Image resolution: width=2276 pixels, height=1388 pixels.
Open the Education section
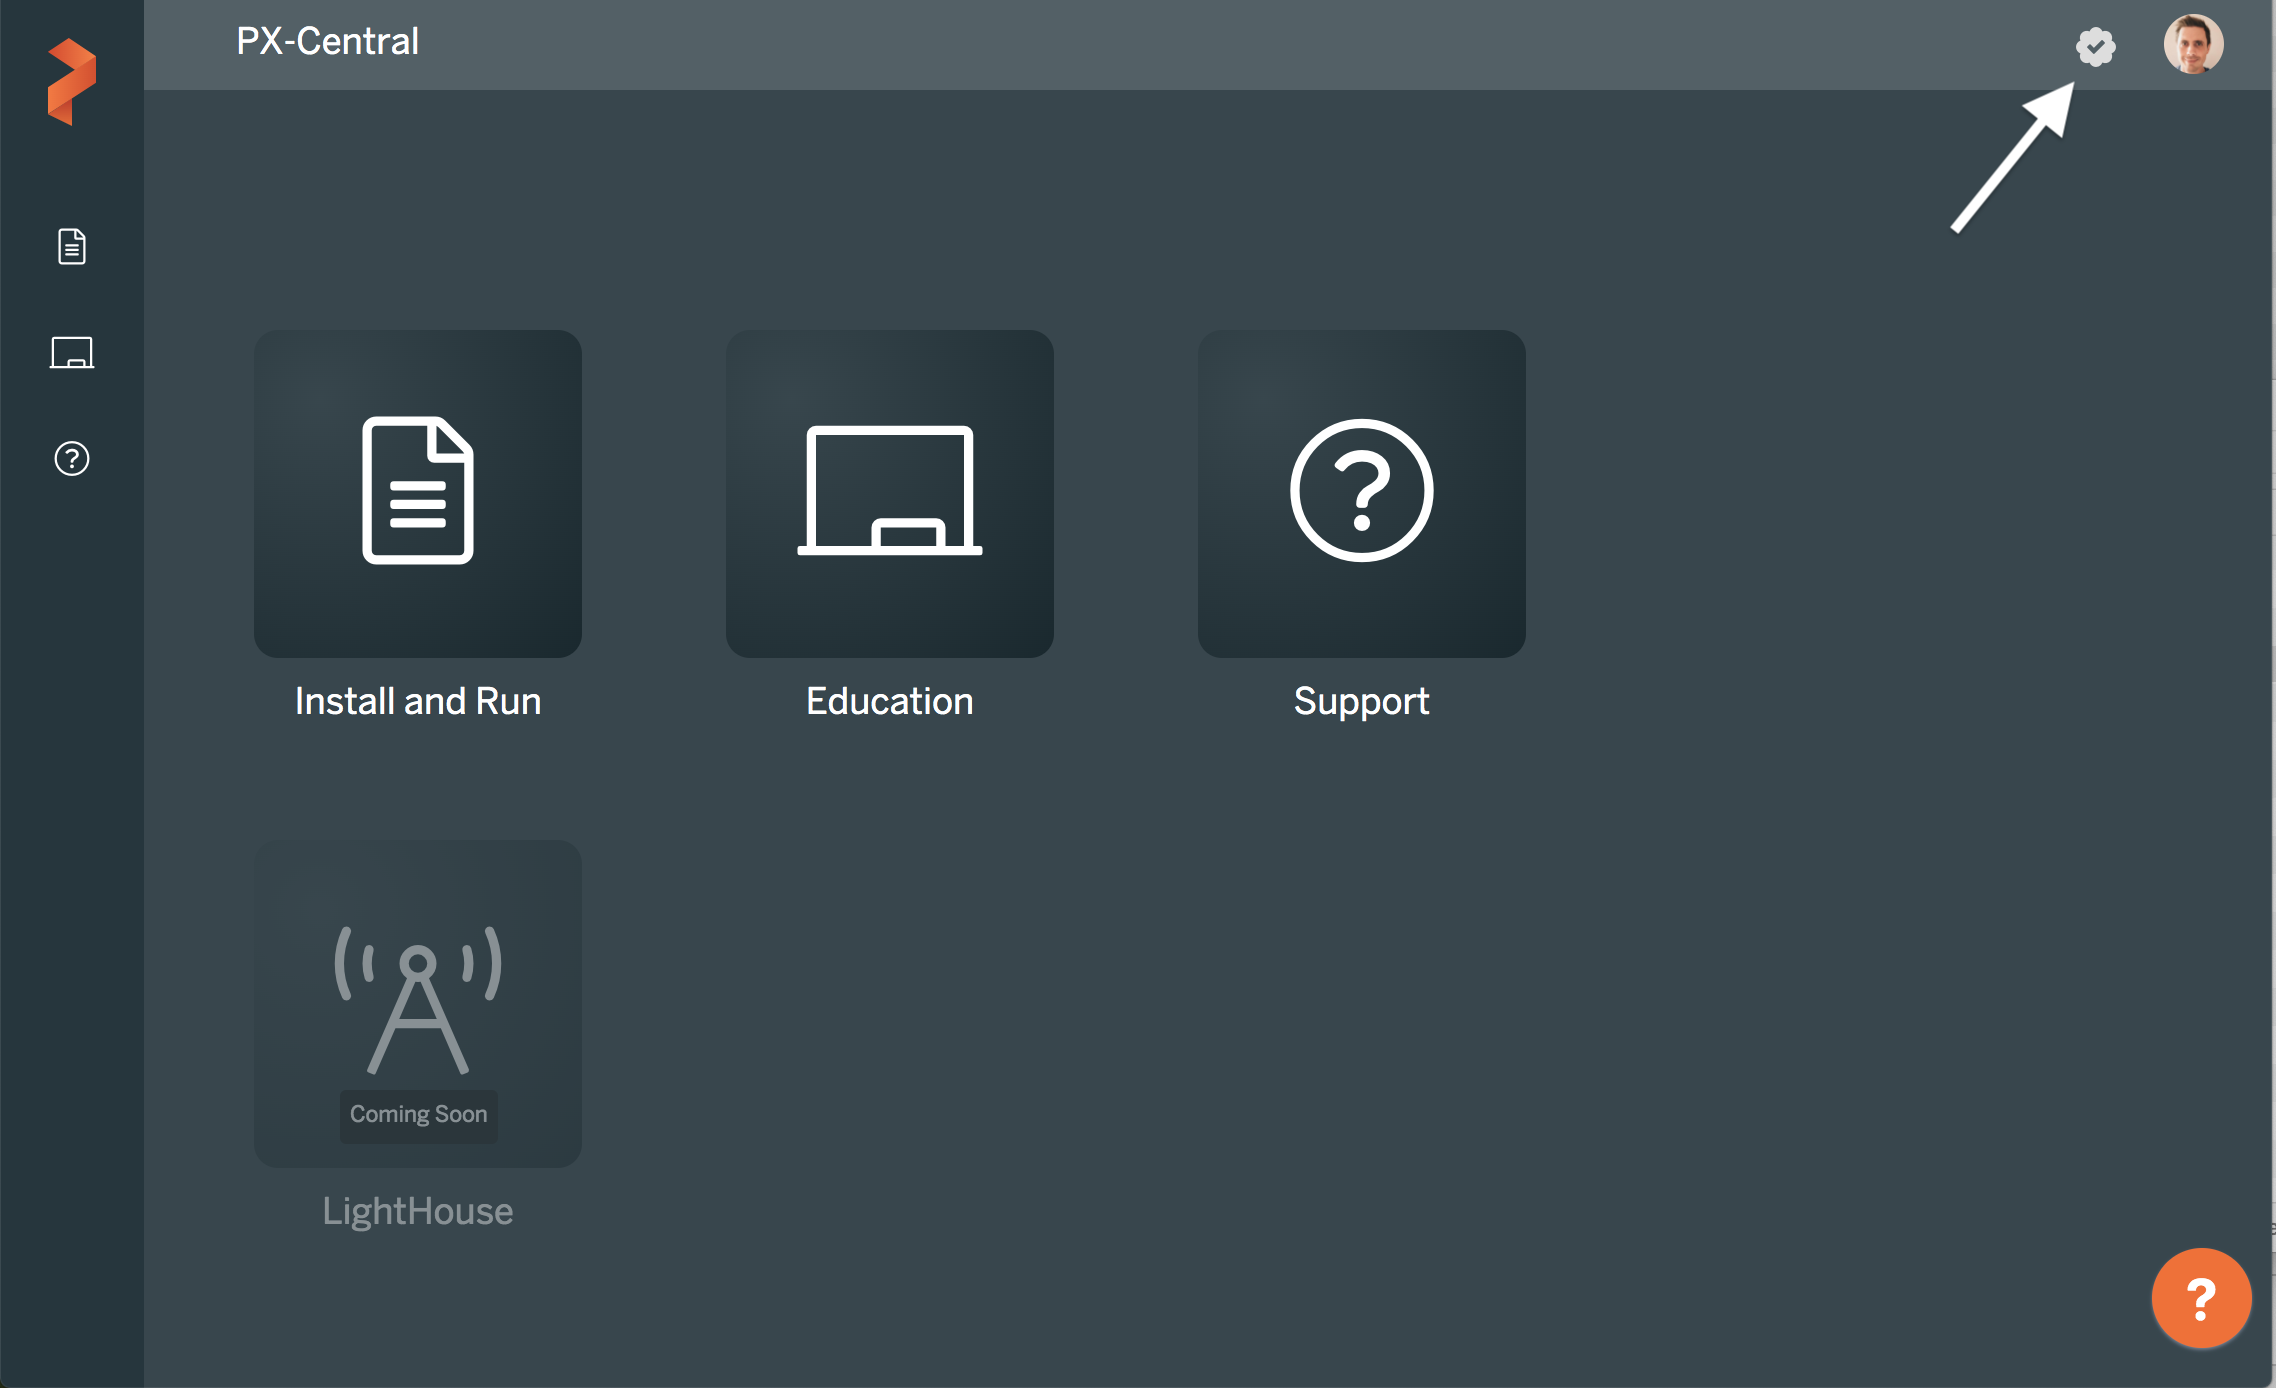891,492
